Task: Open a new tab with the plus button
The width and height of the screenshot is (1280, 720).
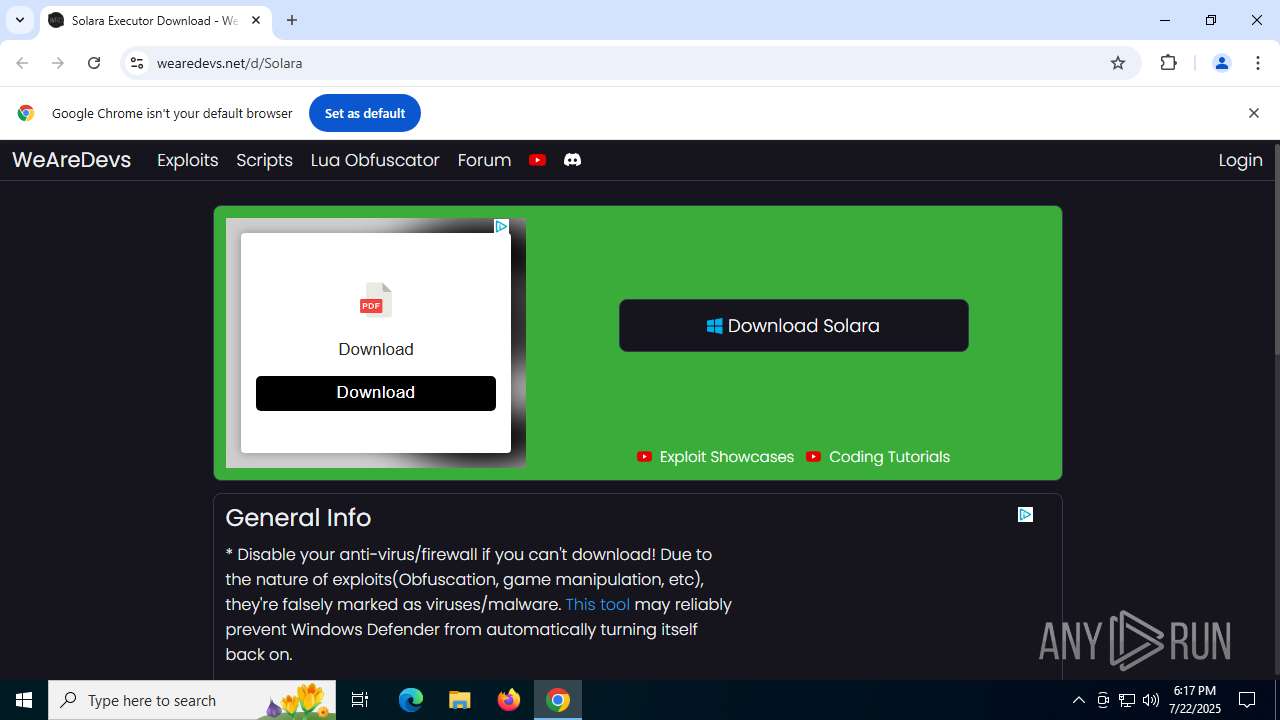Action: pyautogui.click(x=292, y=20)
